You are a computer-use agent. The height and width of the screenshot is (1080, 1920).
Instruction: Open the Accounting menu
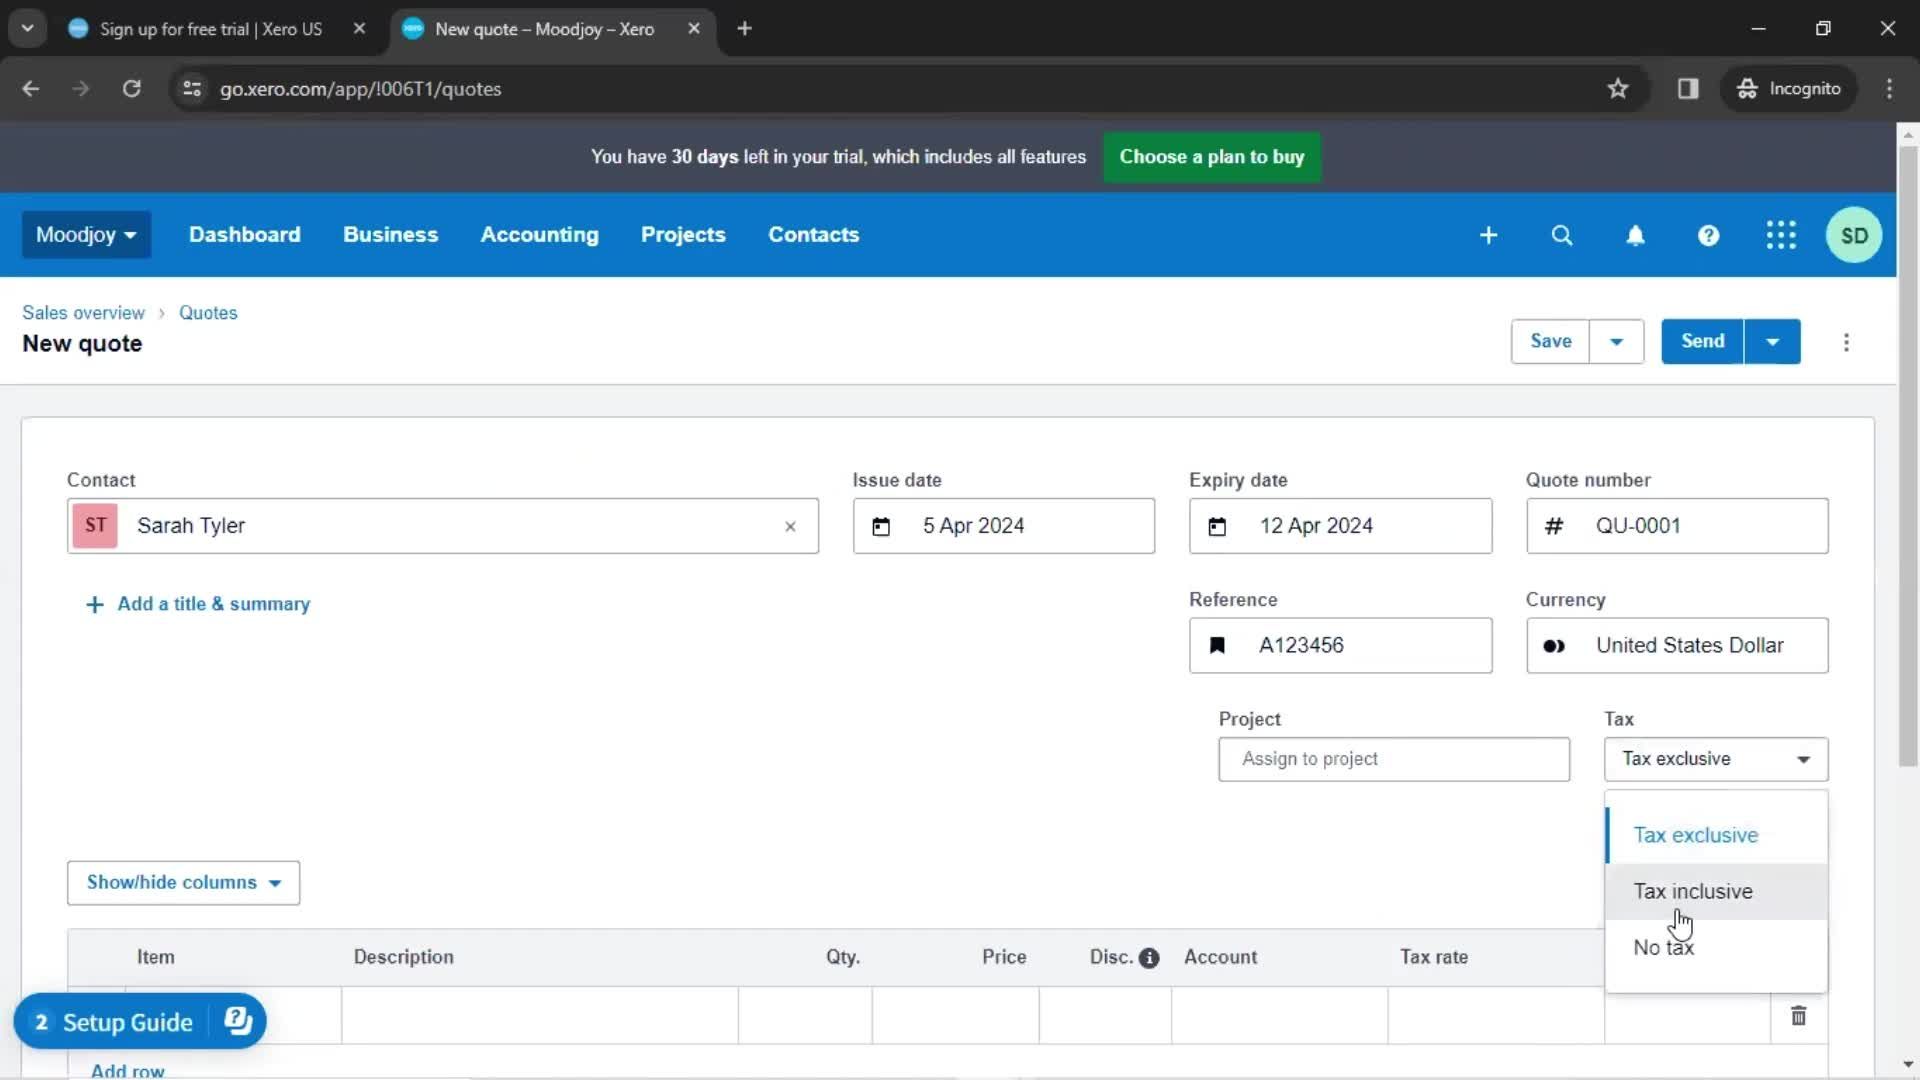[x=539, y=235]
